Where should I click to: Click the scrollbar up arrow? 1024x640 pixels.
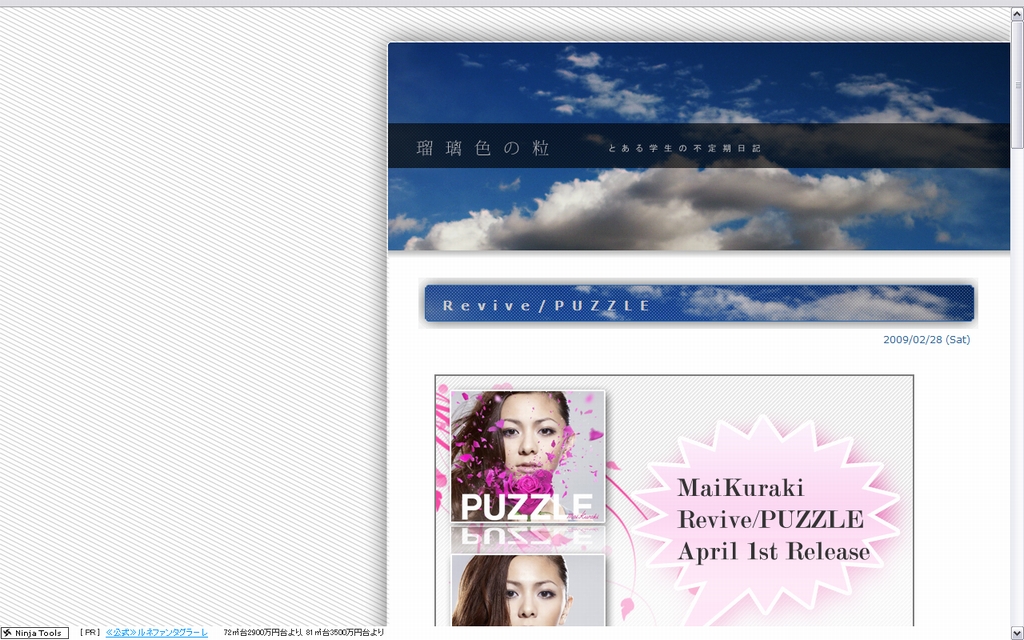[1017, 14]
